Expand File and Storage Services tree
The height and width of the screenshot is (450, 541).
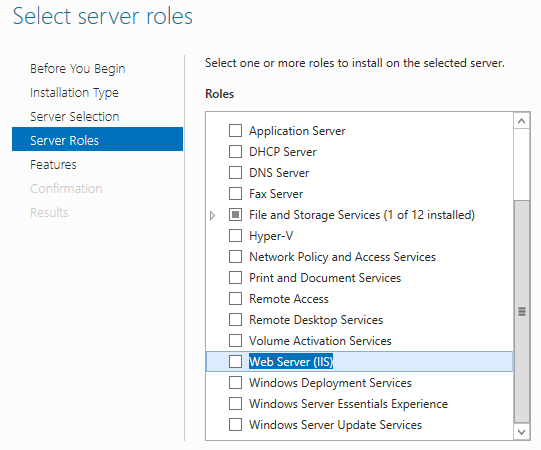(x=213, y=216)
